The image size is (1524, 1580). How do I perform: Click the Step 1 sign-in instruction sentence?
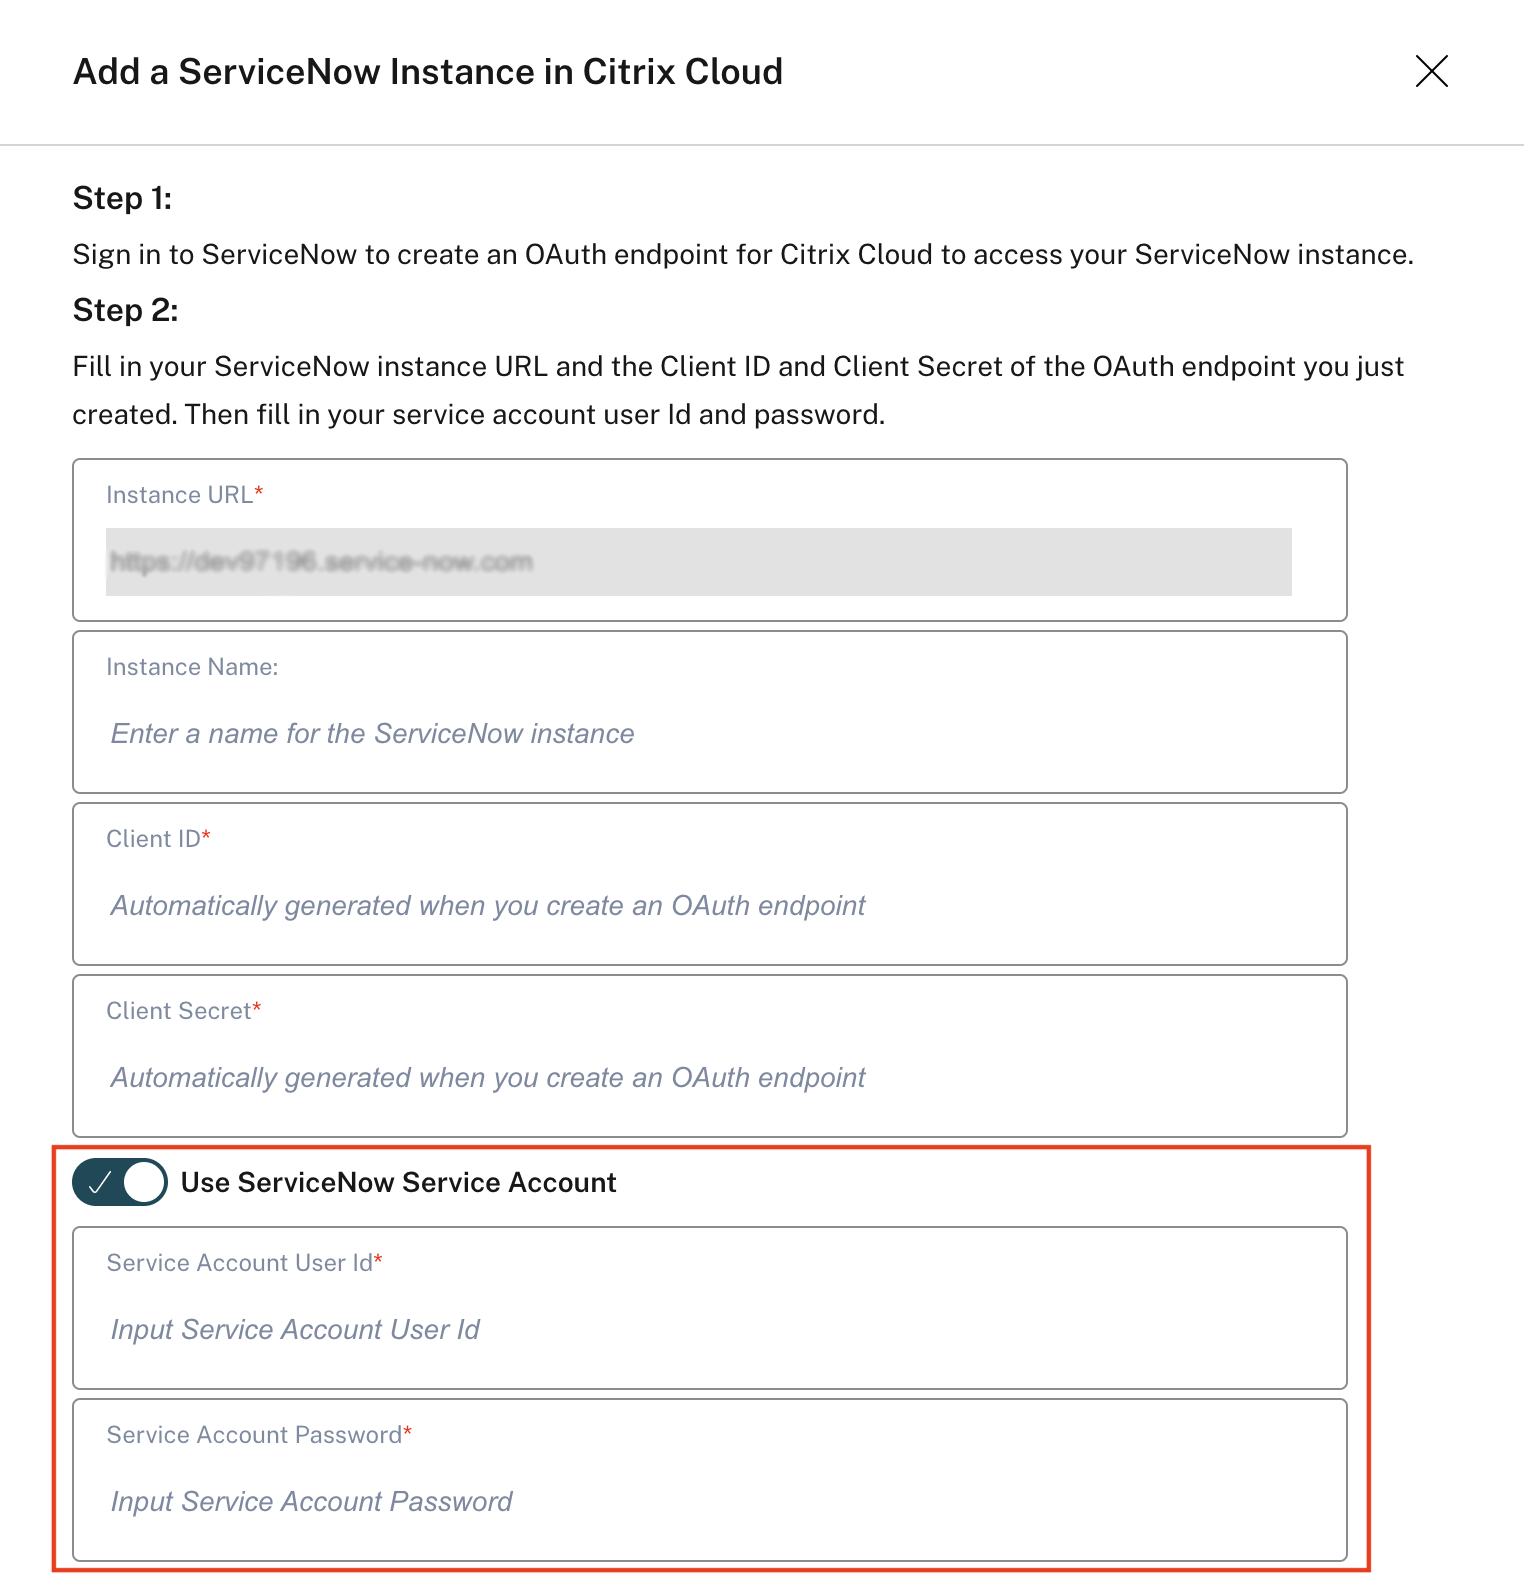(x=742, y=255)
